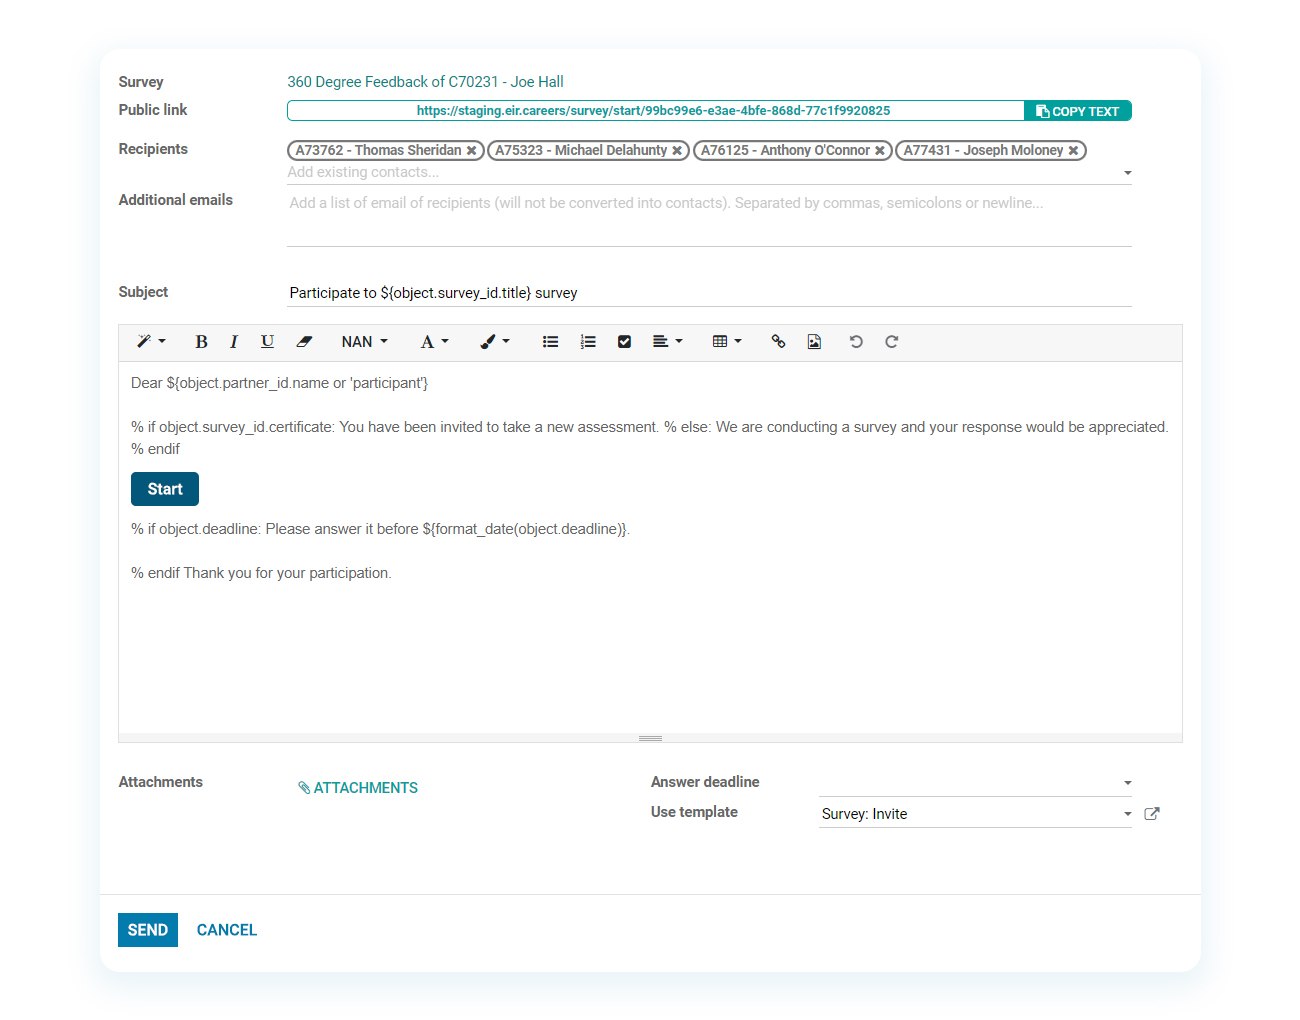Viewport: 1300px width, 1020px height.
Task: Click the Start button in email body
Action: 165,489
